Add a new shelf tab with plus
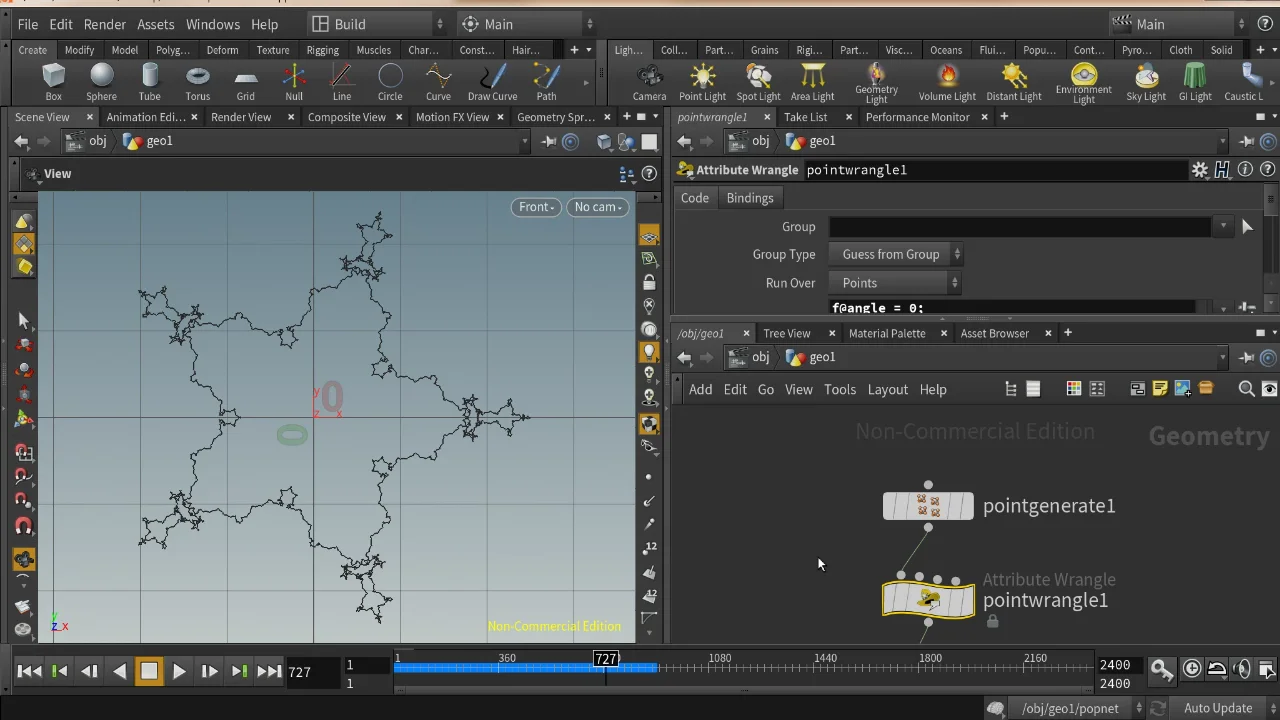The height and width of the screenshot is (720, 1280). (x=574, y=50)
